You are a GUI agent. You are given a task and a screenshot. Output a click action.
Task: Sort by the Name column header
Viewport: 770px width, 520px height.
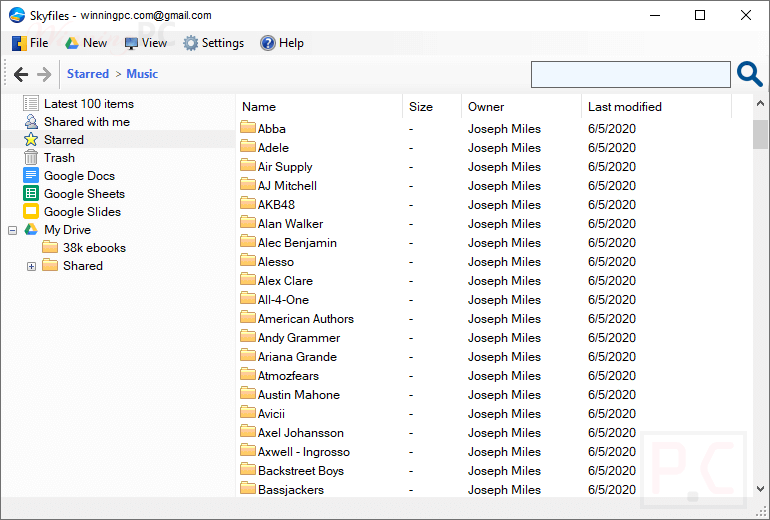pos(319,107)
